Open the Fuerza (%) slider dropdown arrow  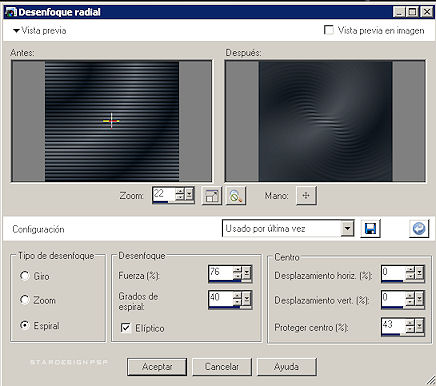point(247,273)
